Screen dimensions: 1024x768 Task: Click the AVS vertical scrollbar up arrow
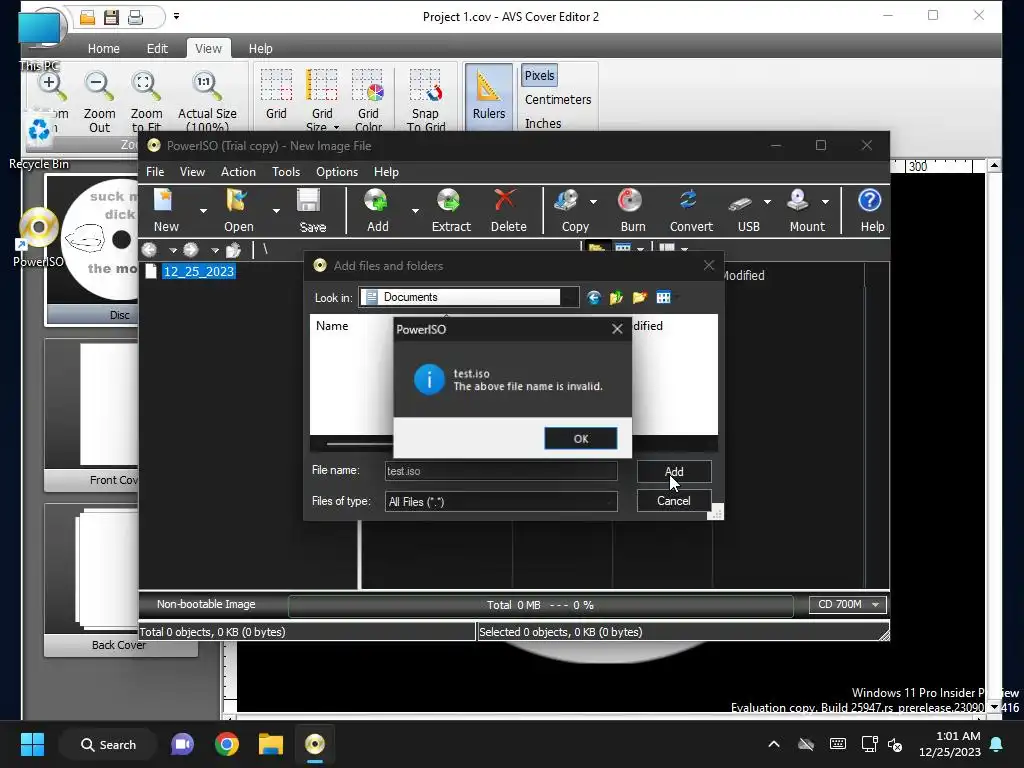[994, 165]
